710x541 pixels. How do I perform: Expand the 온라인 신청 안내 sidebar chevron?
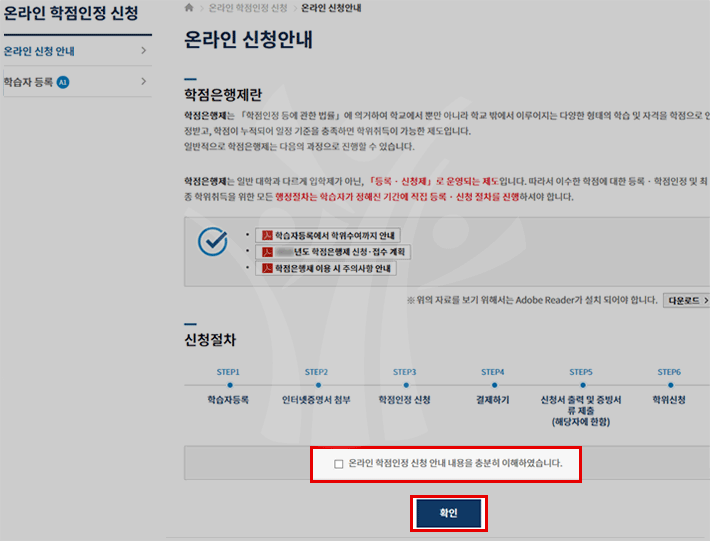click(x=144, y=50)
